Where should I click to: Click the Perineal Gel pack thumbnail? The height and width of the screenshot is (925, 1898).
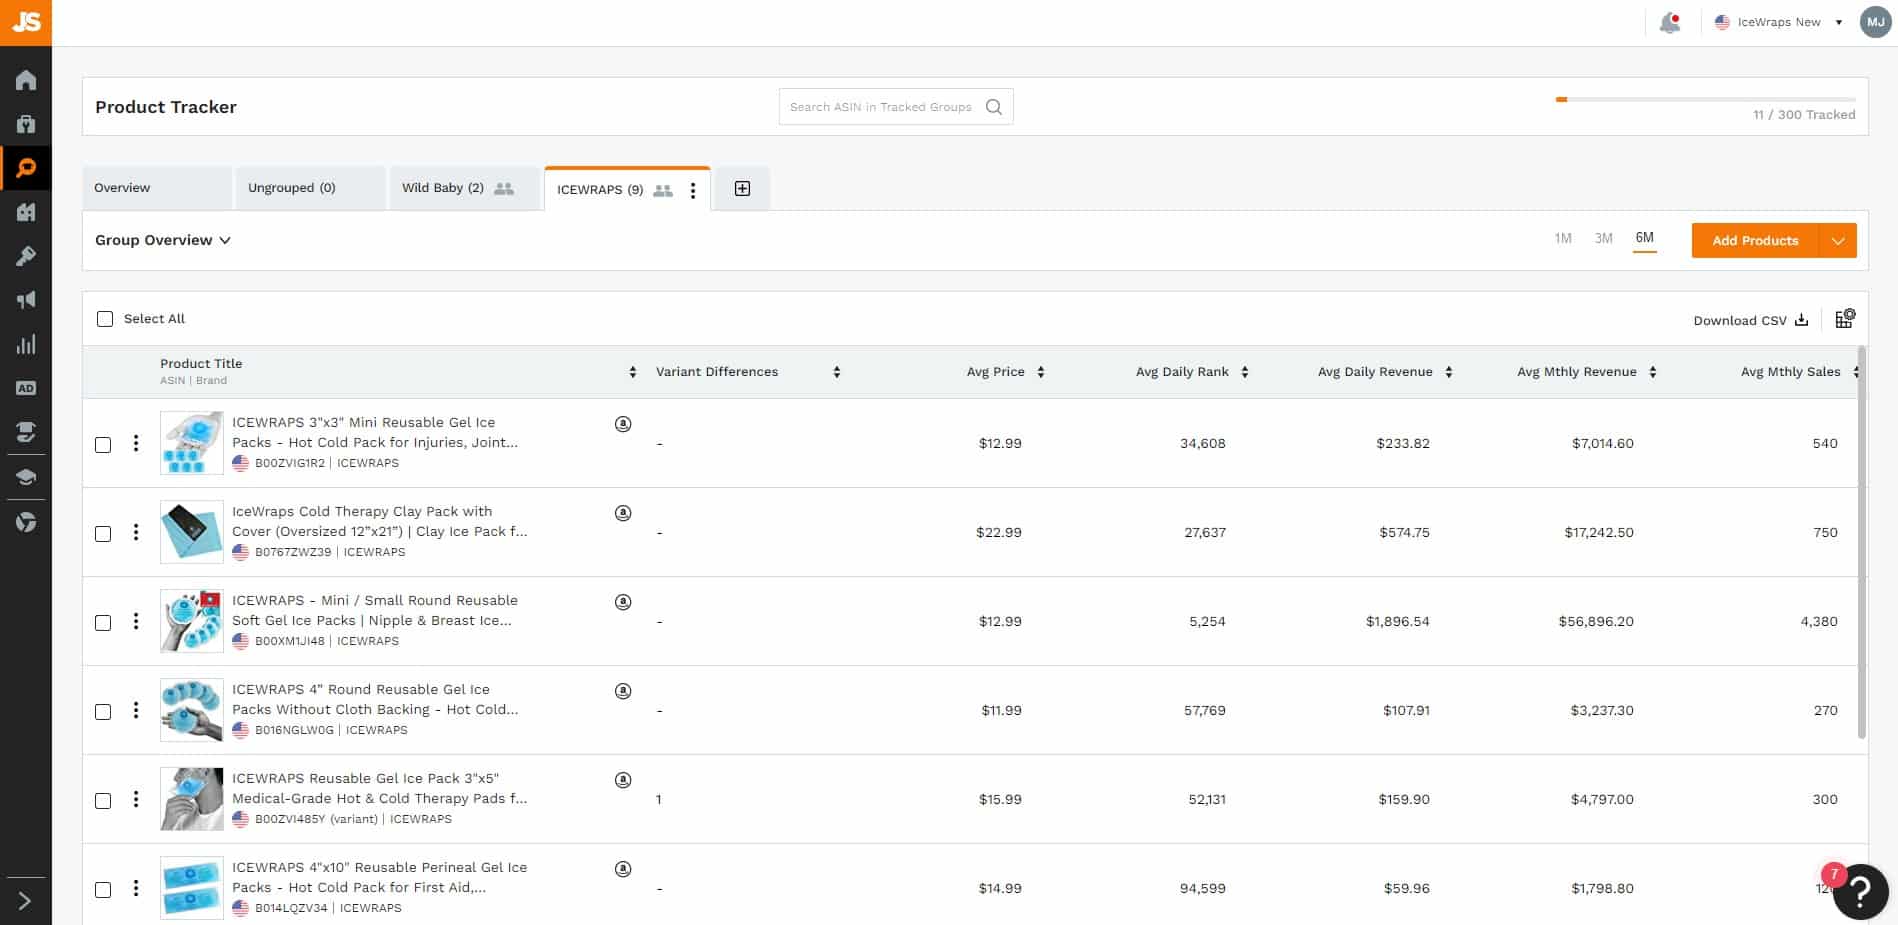coord(192,888)
